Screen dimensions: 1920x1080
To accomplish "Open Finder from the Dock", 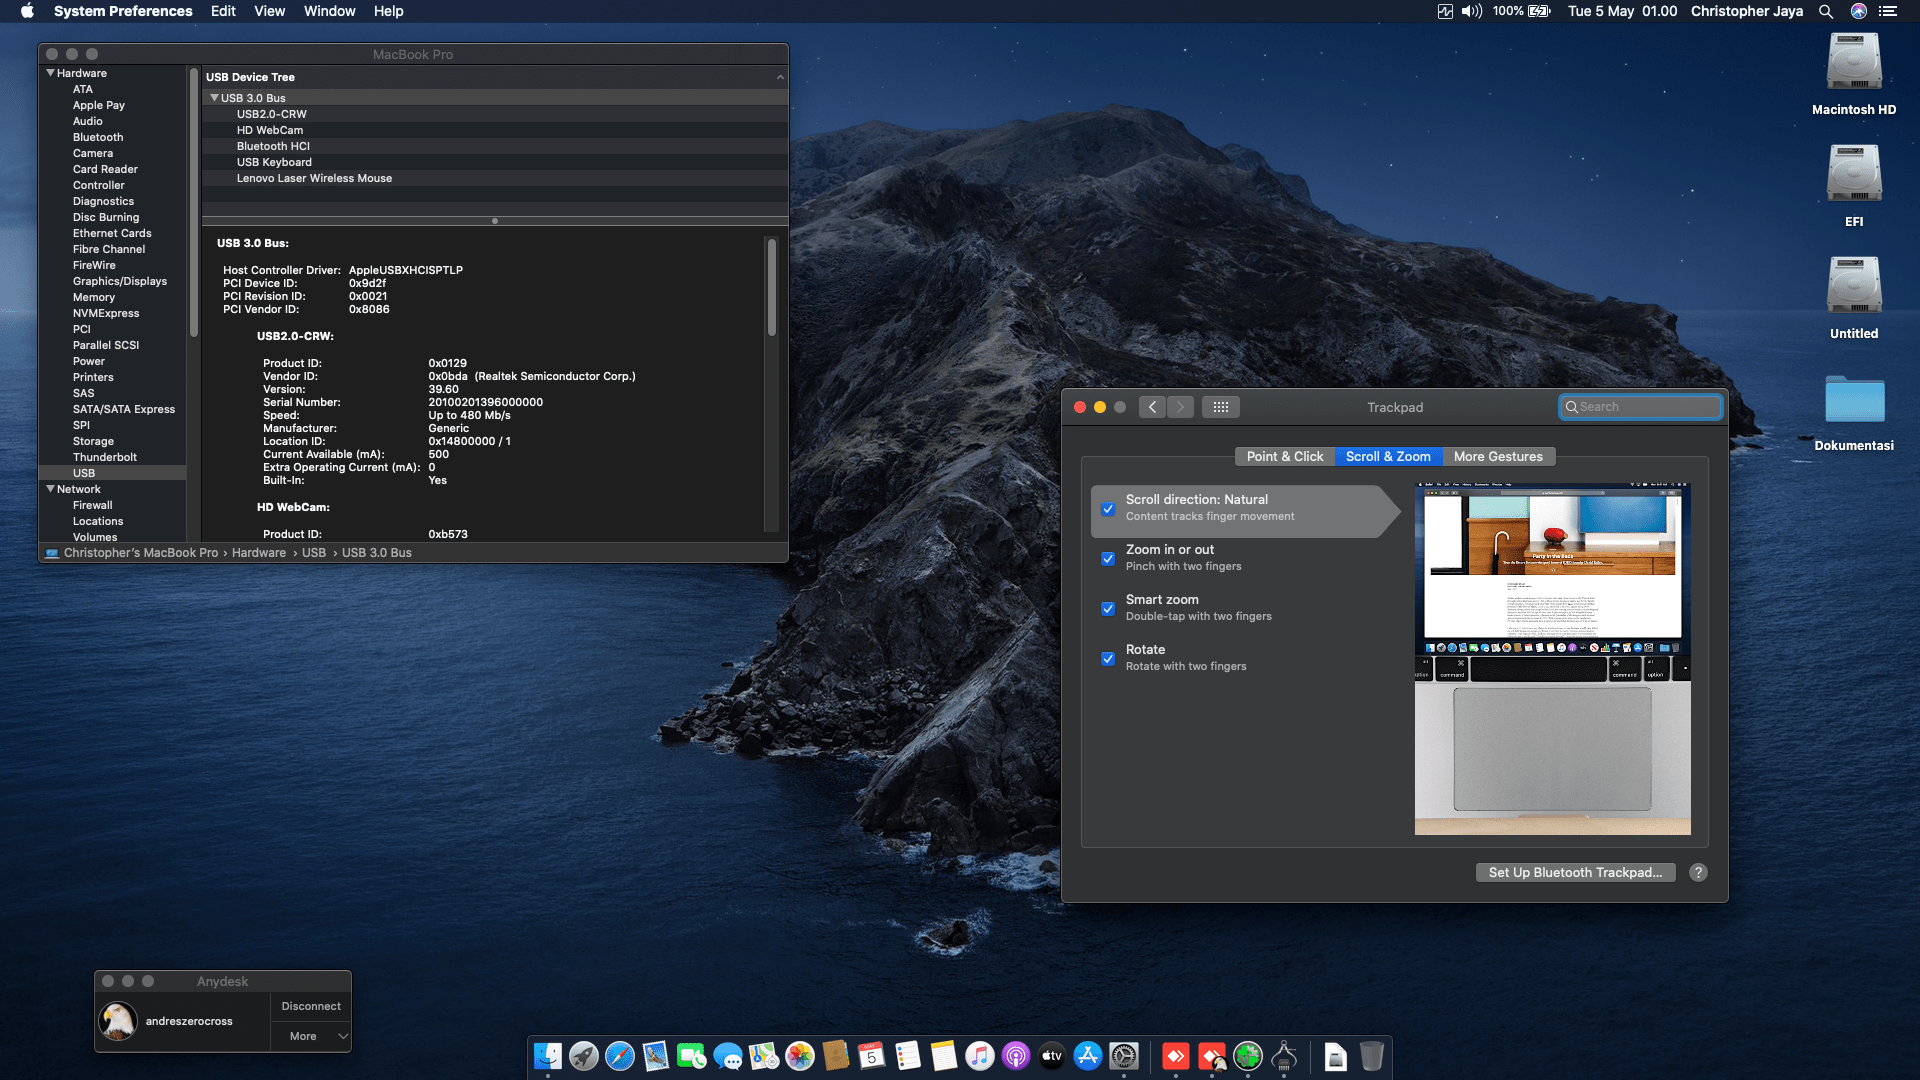I will coord(548,1056).
